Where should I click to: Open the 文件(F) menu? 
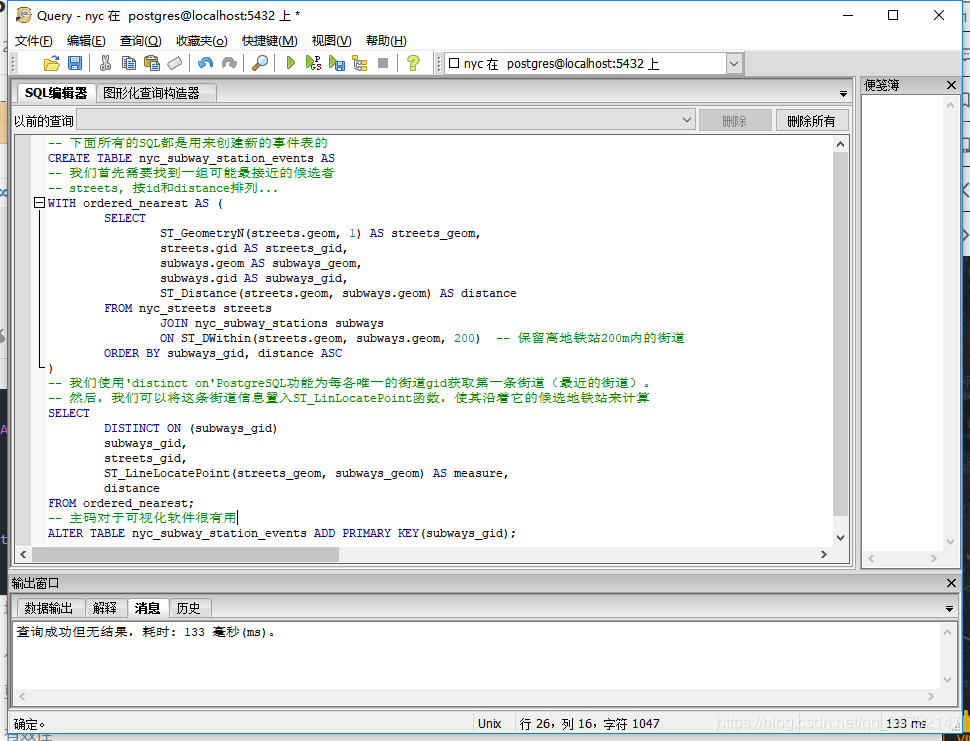point(33,41)
